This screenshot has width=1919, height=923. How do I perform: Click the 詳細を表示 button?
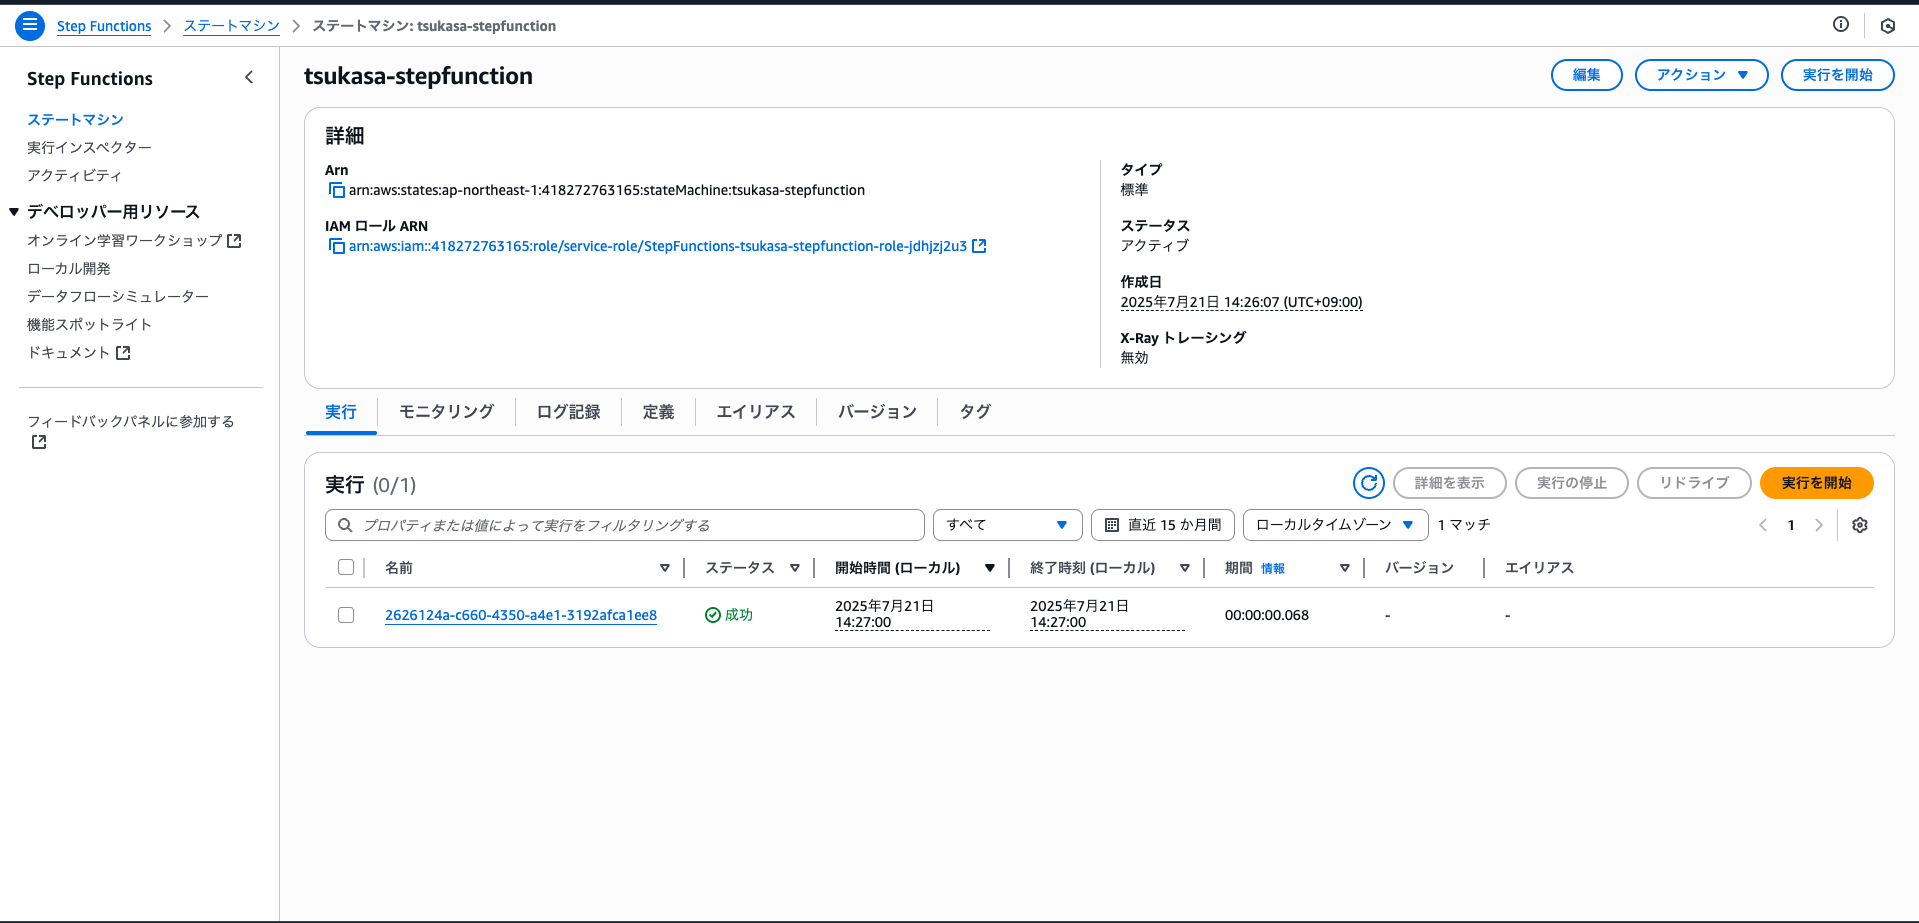coord(1449,483)
